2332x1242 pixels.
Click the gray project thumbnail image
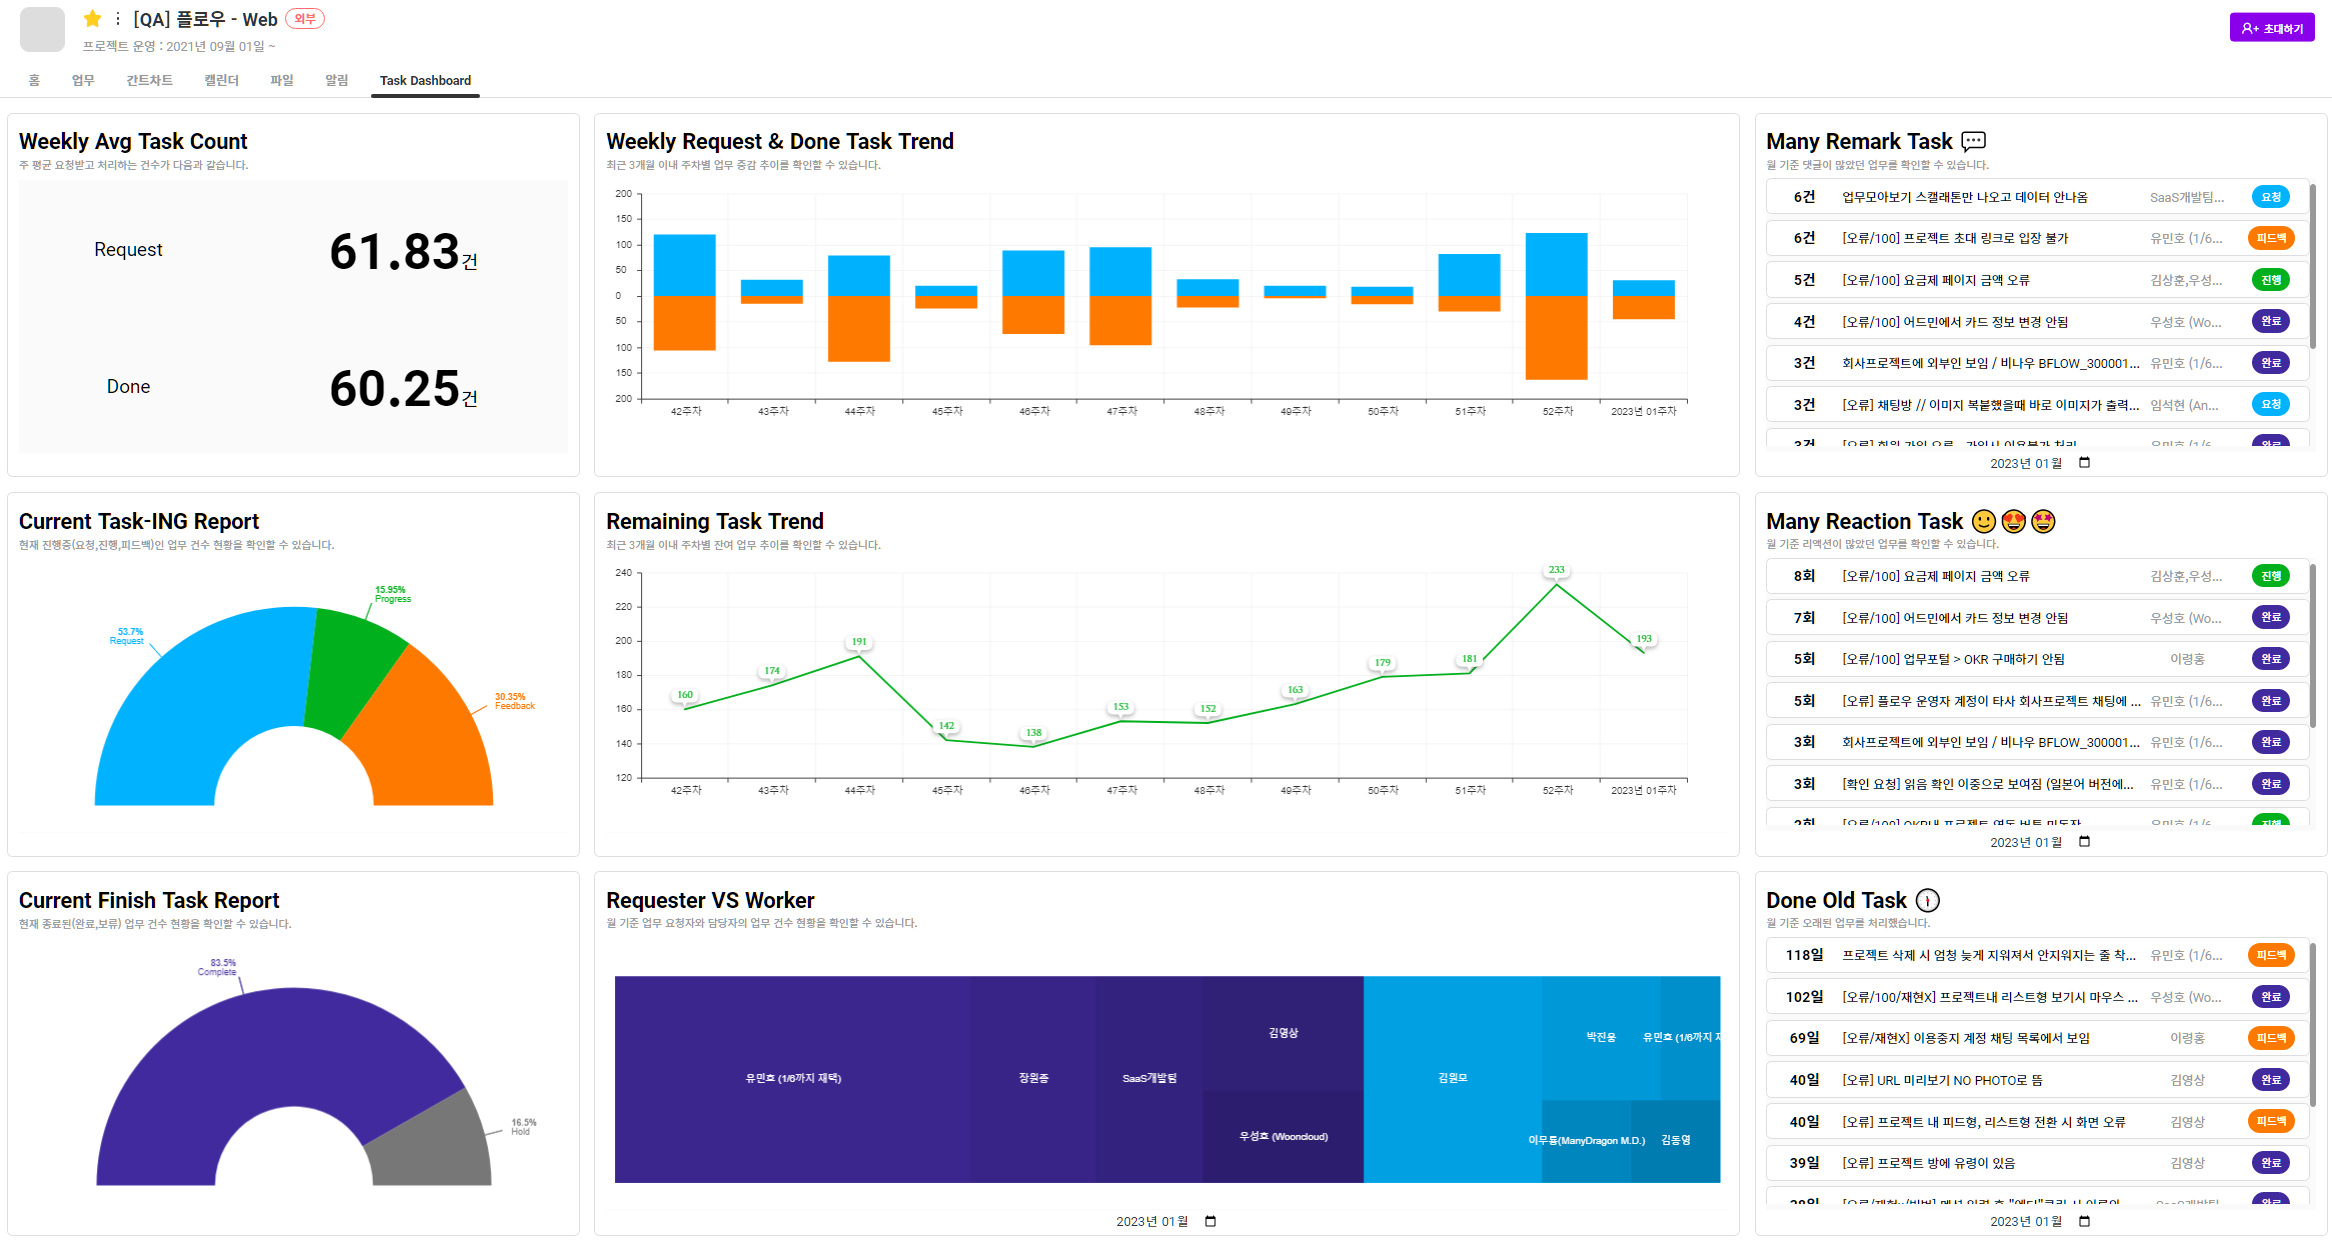(x=42, y=29)
